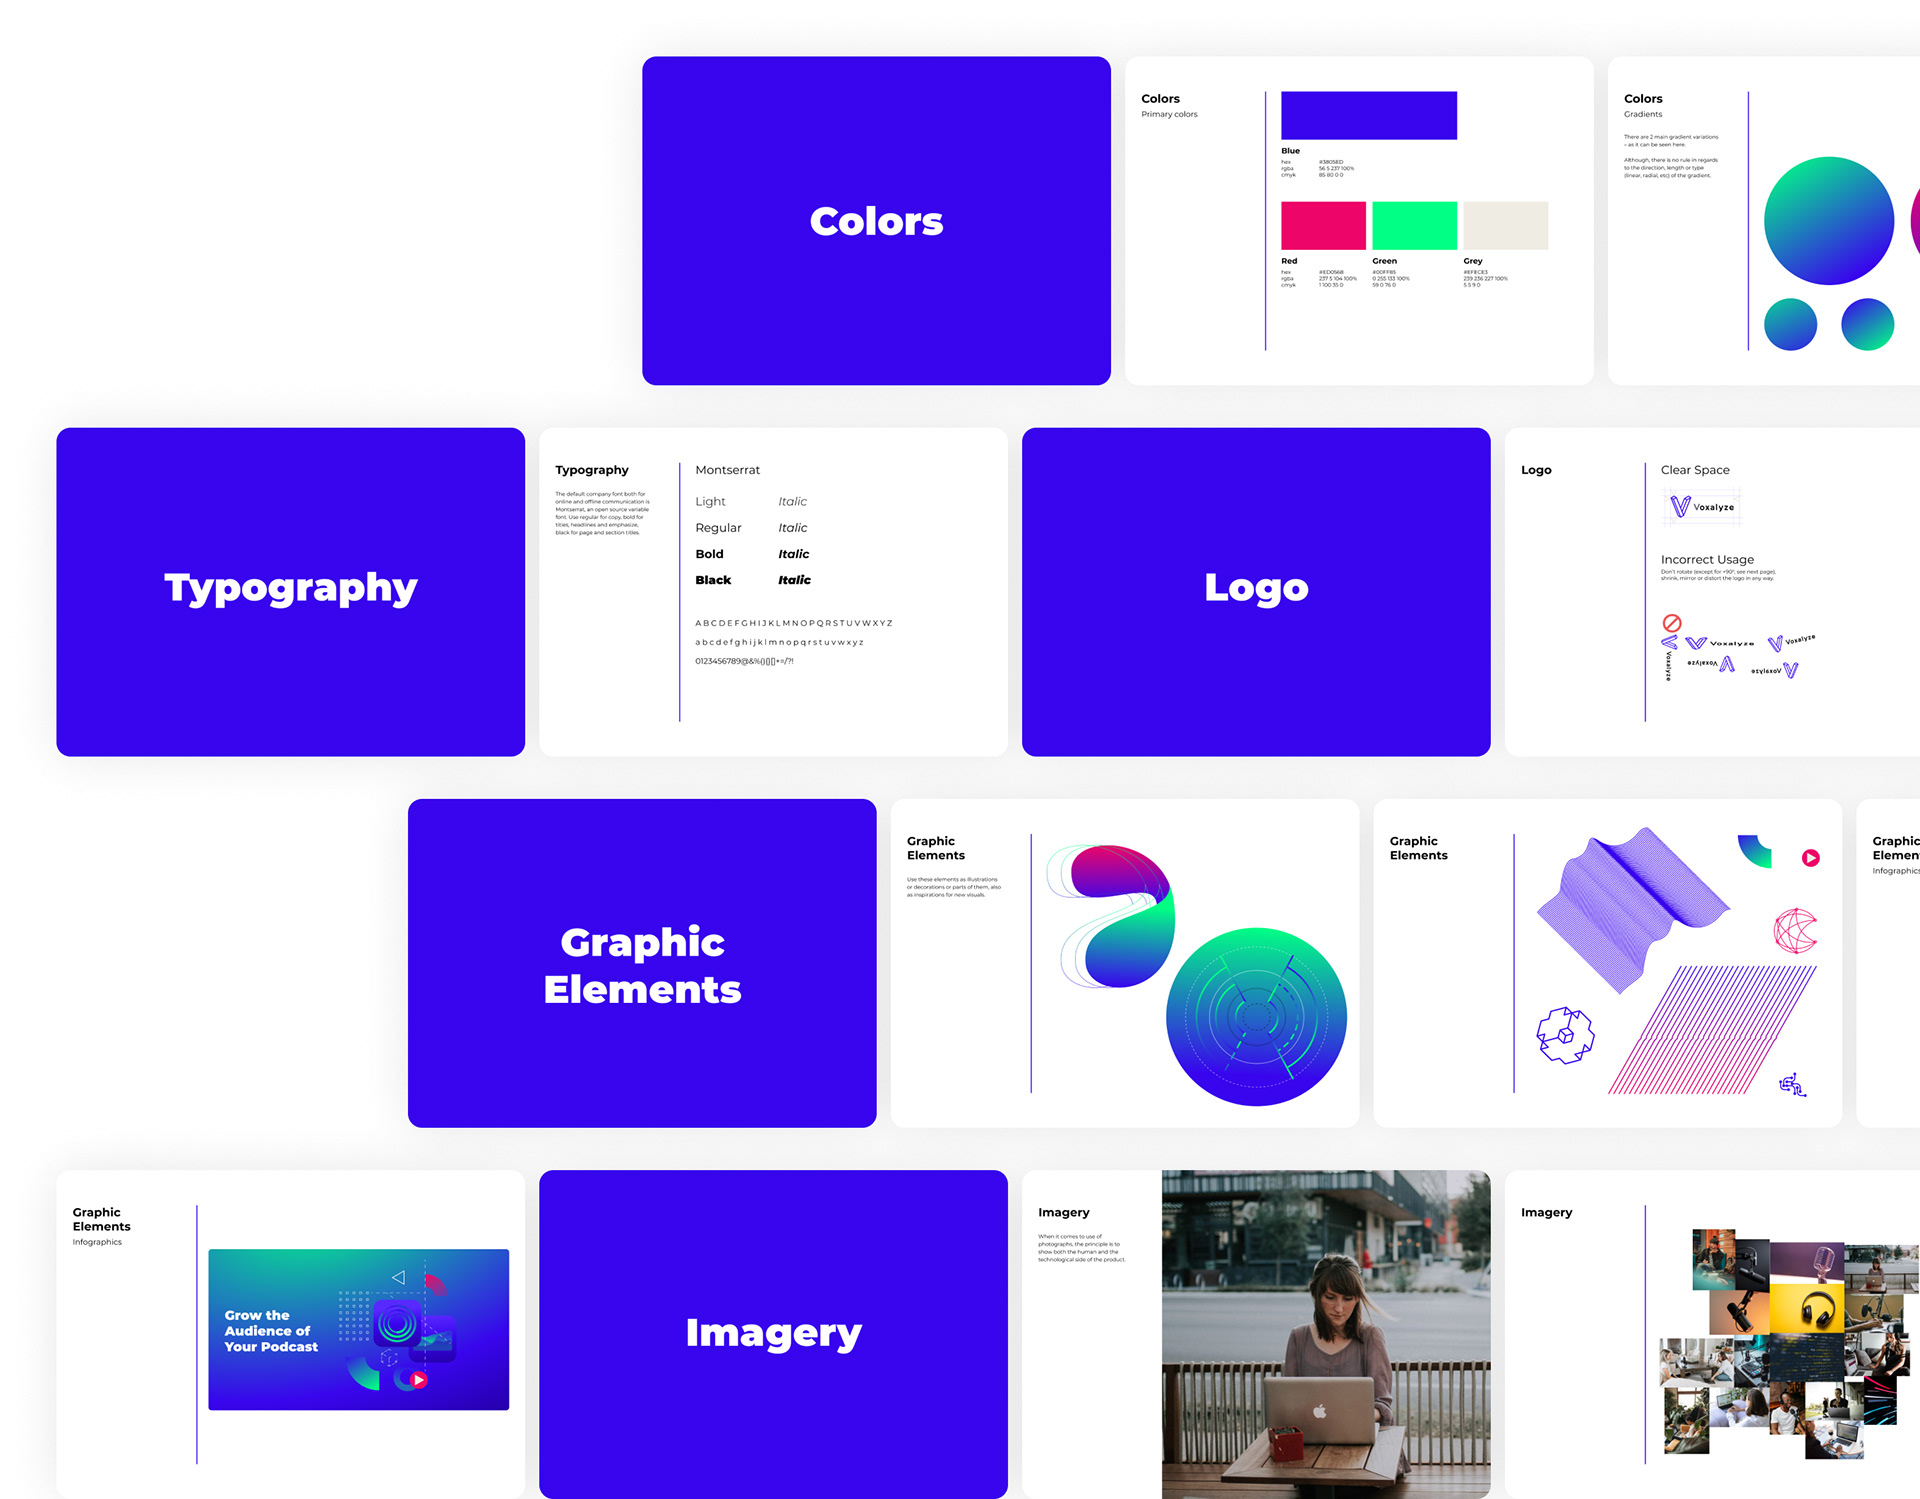Open the Logo title slide

(x=1256, y=592)
